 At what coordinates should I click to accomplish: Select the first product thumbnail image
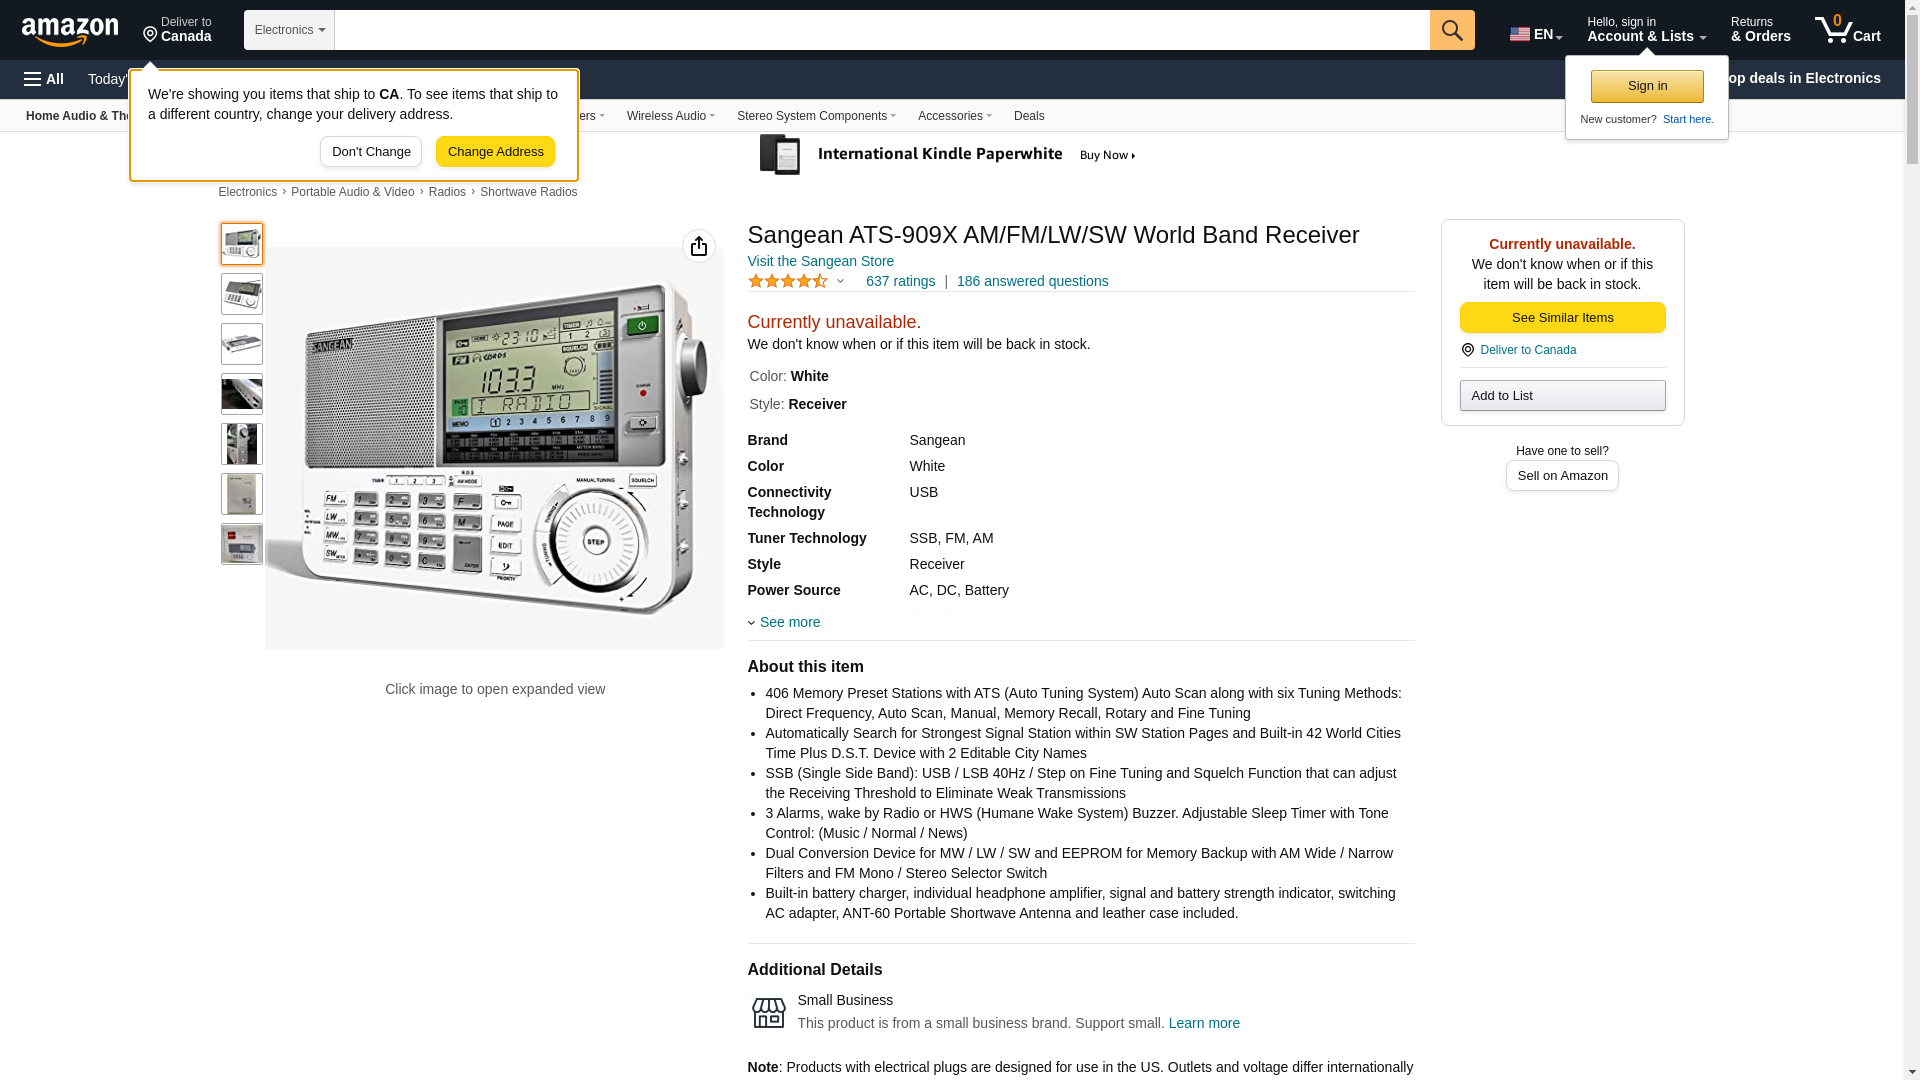242,244
